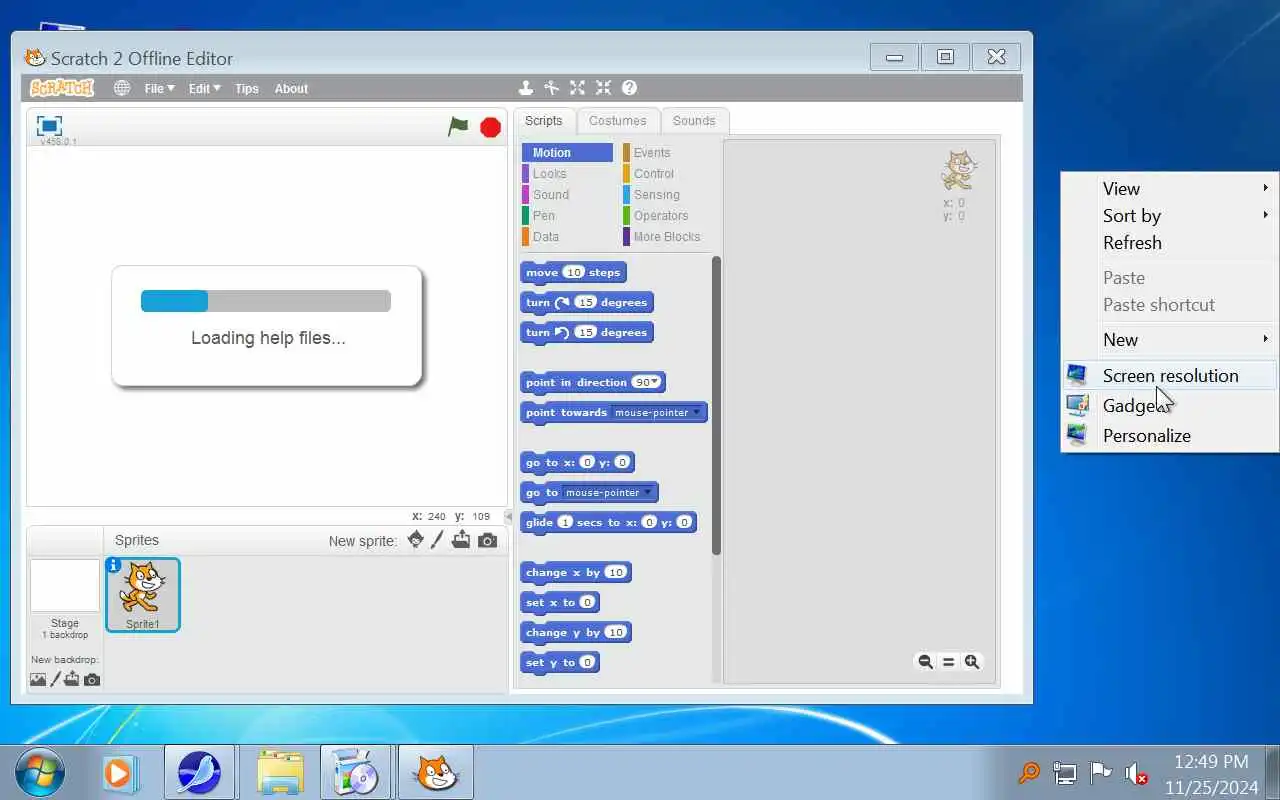Screen dimensions: 1280x800
Task: Click the blocks palette scrollbar
Action: (716, 405)
